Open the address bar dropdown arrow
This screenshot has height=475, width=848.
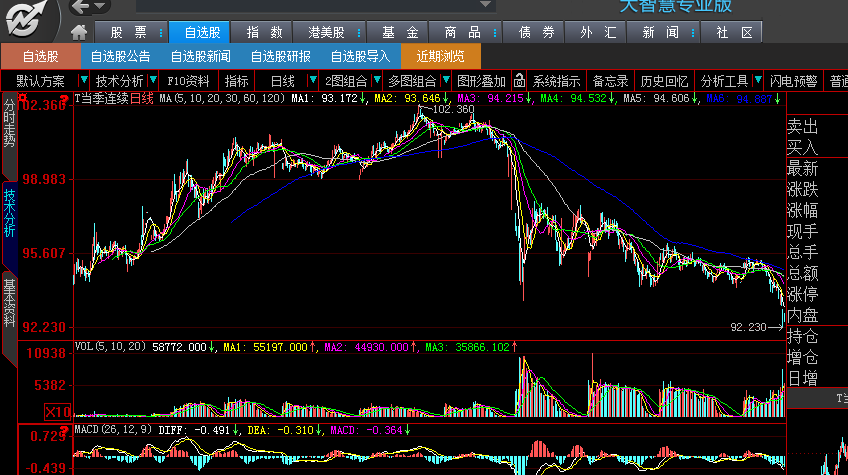486,5
